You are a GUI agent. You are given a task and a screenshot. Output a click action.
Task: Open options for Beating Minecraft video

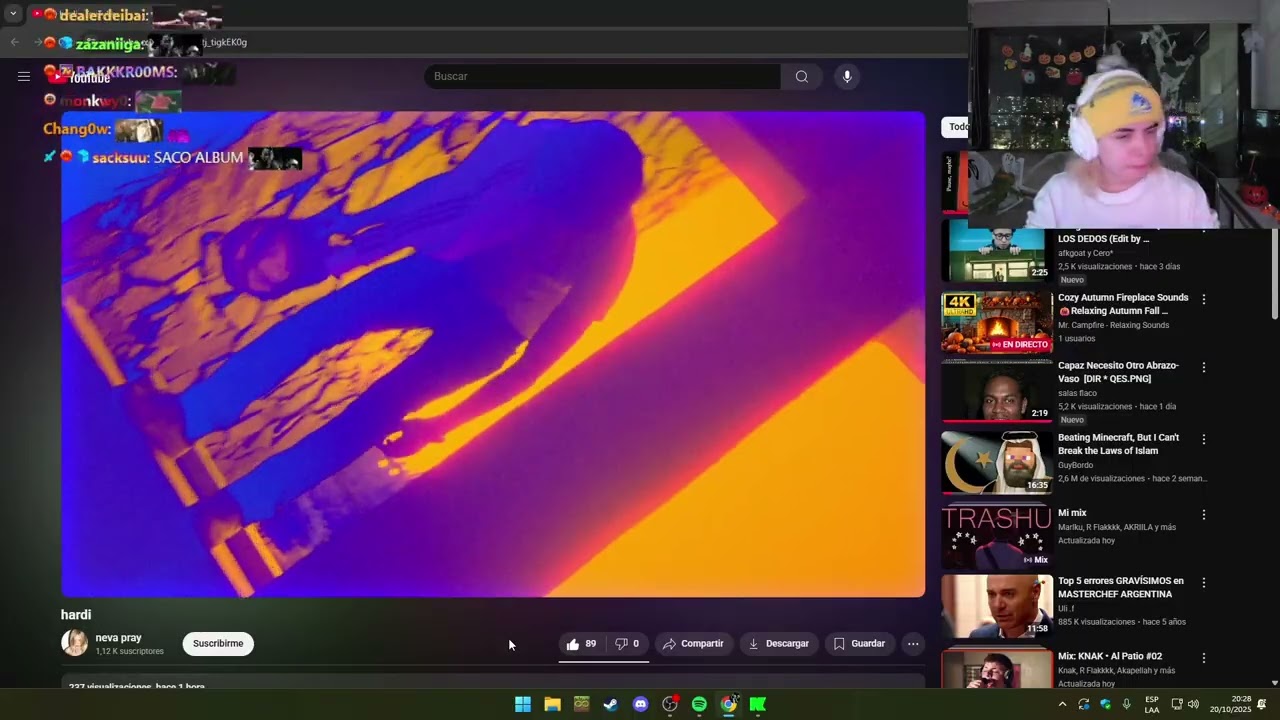click(1204, 439)
